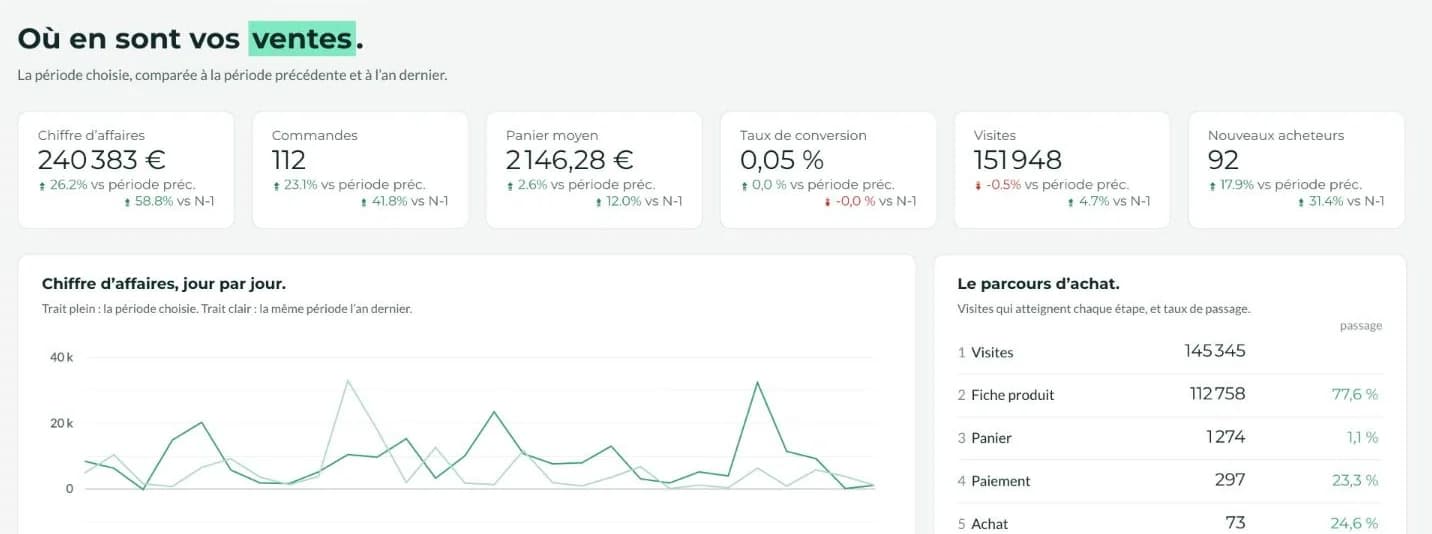Click the "1,1 %" passage rate
Screen dimensions: 1432x534
1363,438
